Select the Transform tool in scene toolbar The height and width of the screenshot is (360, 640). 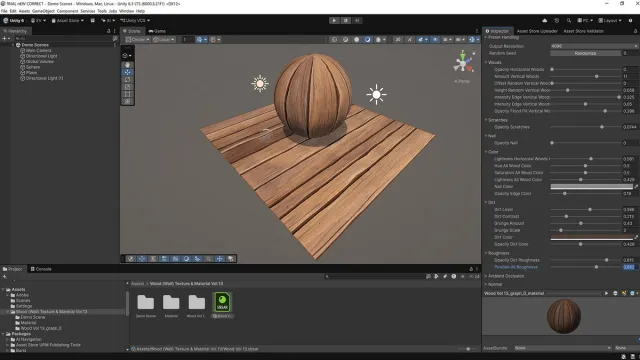(x=127, y=101)
